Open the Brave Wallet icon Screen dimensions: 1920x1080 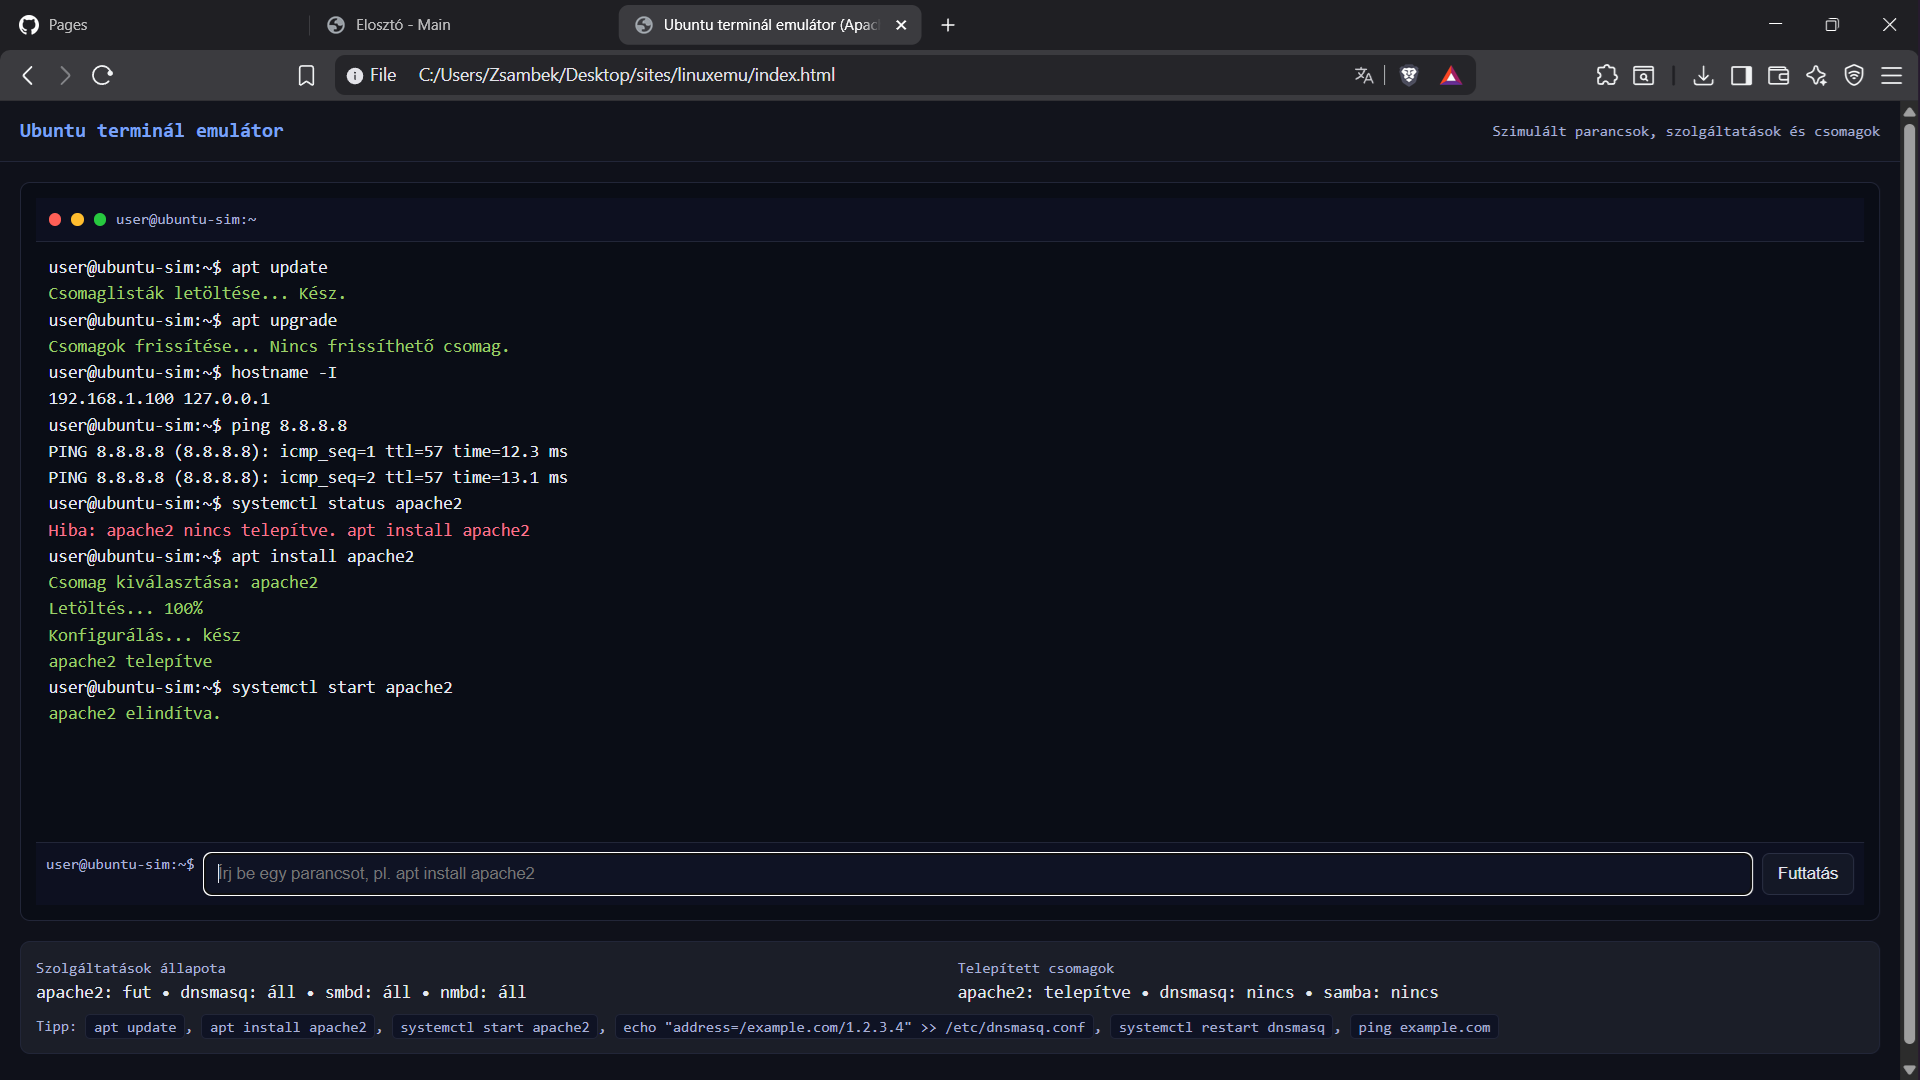(1778, 75)
